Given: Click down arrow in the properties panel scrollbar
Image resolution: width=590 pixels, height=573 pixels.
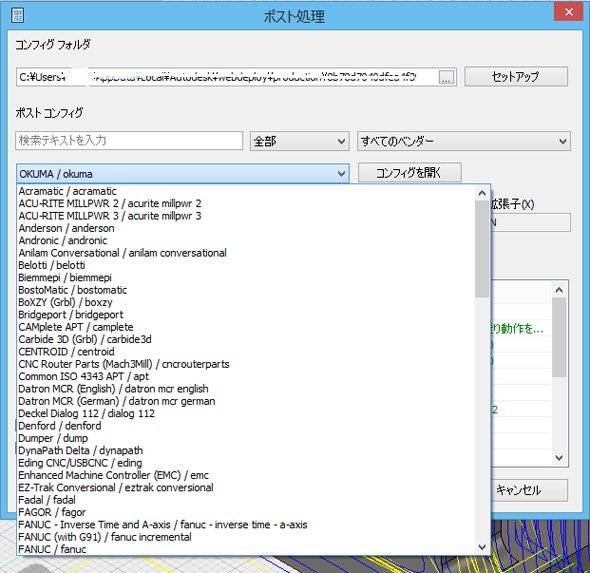Looking at the screenshot, I should pos(559,457).
